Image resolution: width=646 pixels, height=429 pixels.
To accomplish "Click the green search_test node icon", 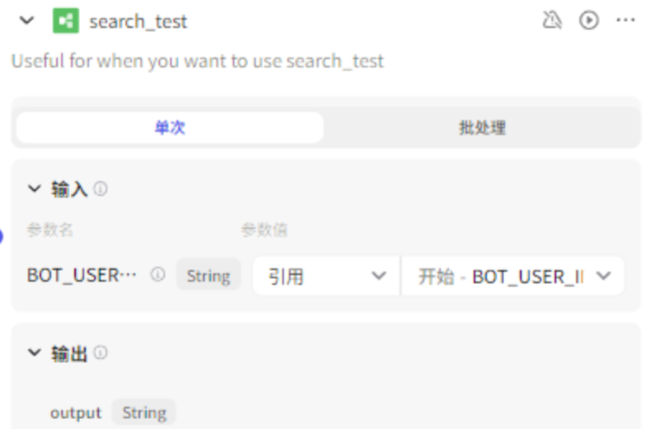I will coord(66,21).
